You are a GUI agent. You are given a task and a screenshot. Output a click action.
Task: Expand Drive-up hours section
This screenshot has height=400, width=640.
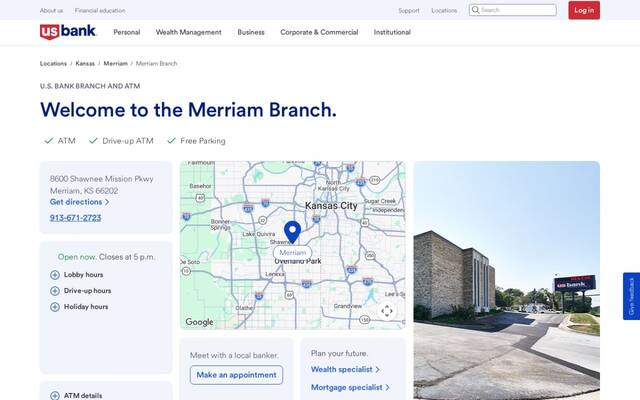click(80, 291)
